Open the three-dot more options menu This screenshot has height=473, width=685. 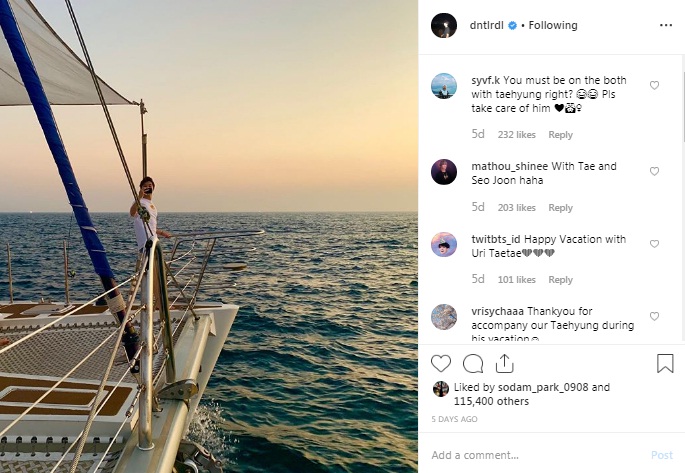pos(666,26)
